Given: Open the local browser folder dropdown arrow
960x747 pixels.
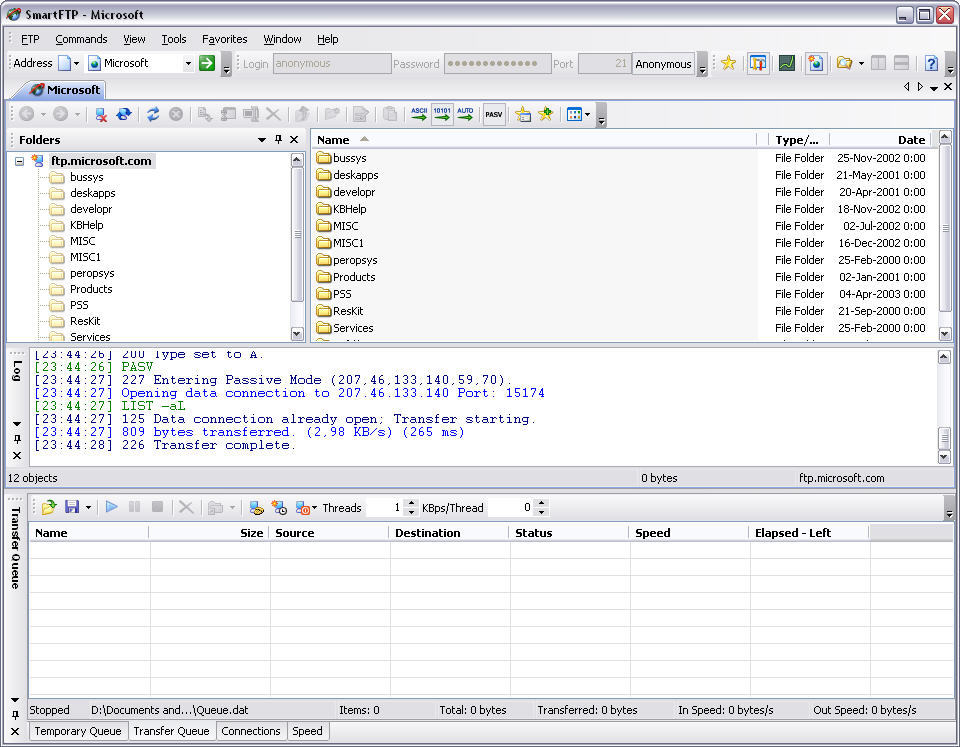Looking at the screenshot, I should (861, 63).
